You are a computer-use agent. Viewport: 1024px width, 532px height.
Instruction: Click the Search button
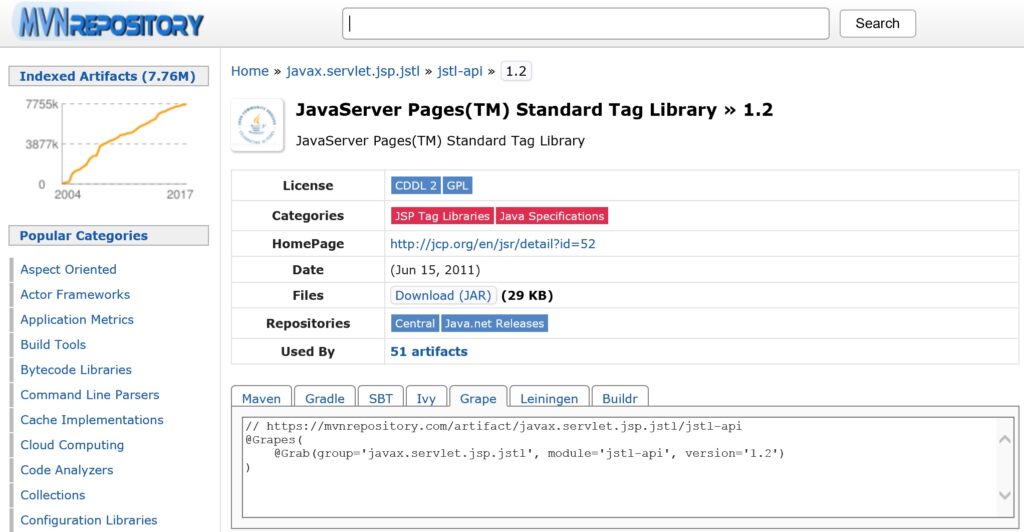point(877,23)
